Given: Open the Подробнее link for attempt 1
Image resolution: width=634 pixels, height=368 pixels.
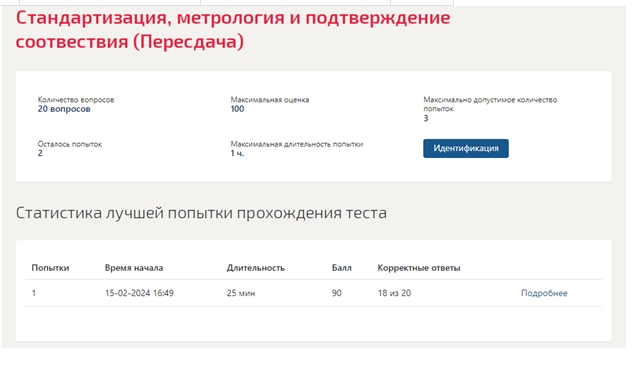Looking at the screenshot, I should [544, 293].
